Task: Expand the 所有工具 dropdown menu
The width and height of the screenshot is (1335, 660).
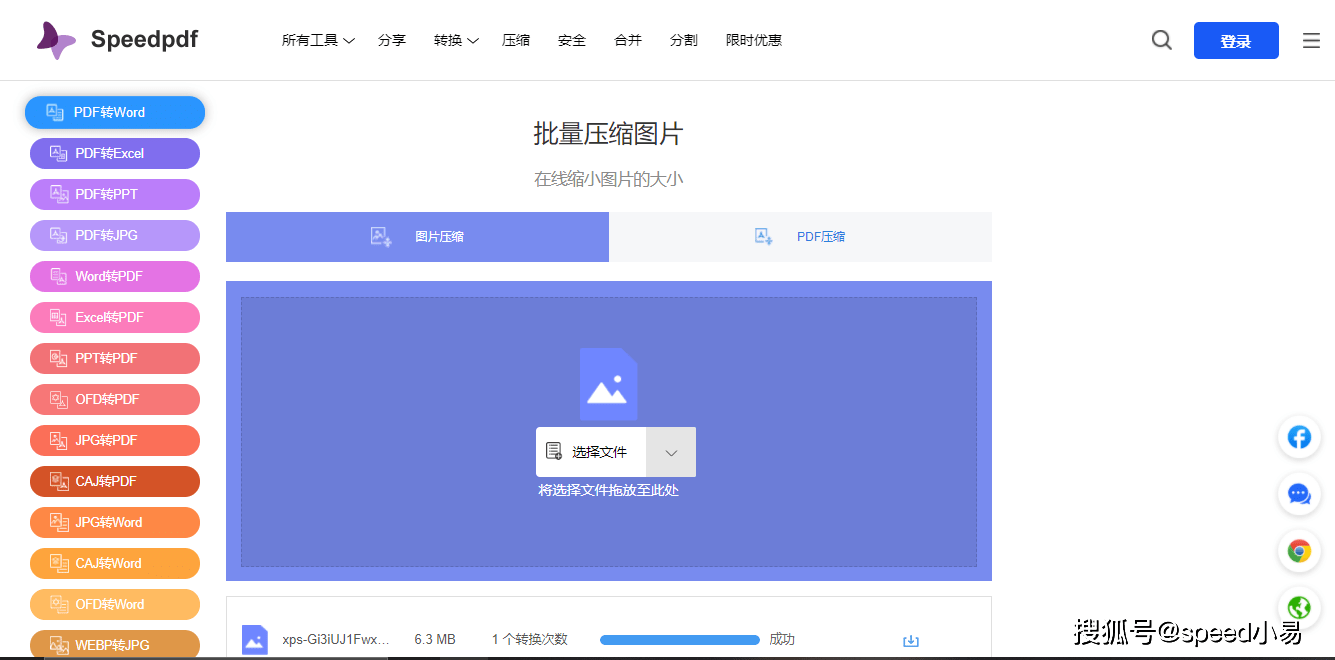Action: click(x=317, y=40)
